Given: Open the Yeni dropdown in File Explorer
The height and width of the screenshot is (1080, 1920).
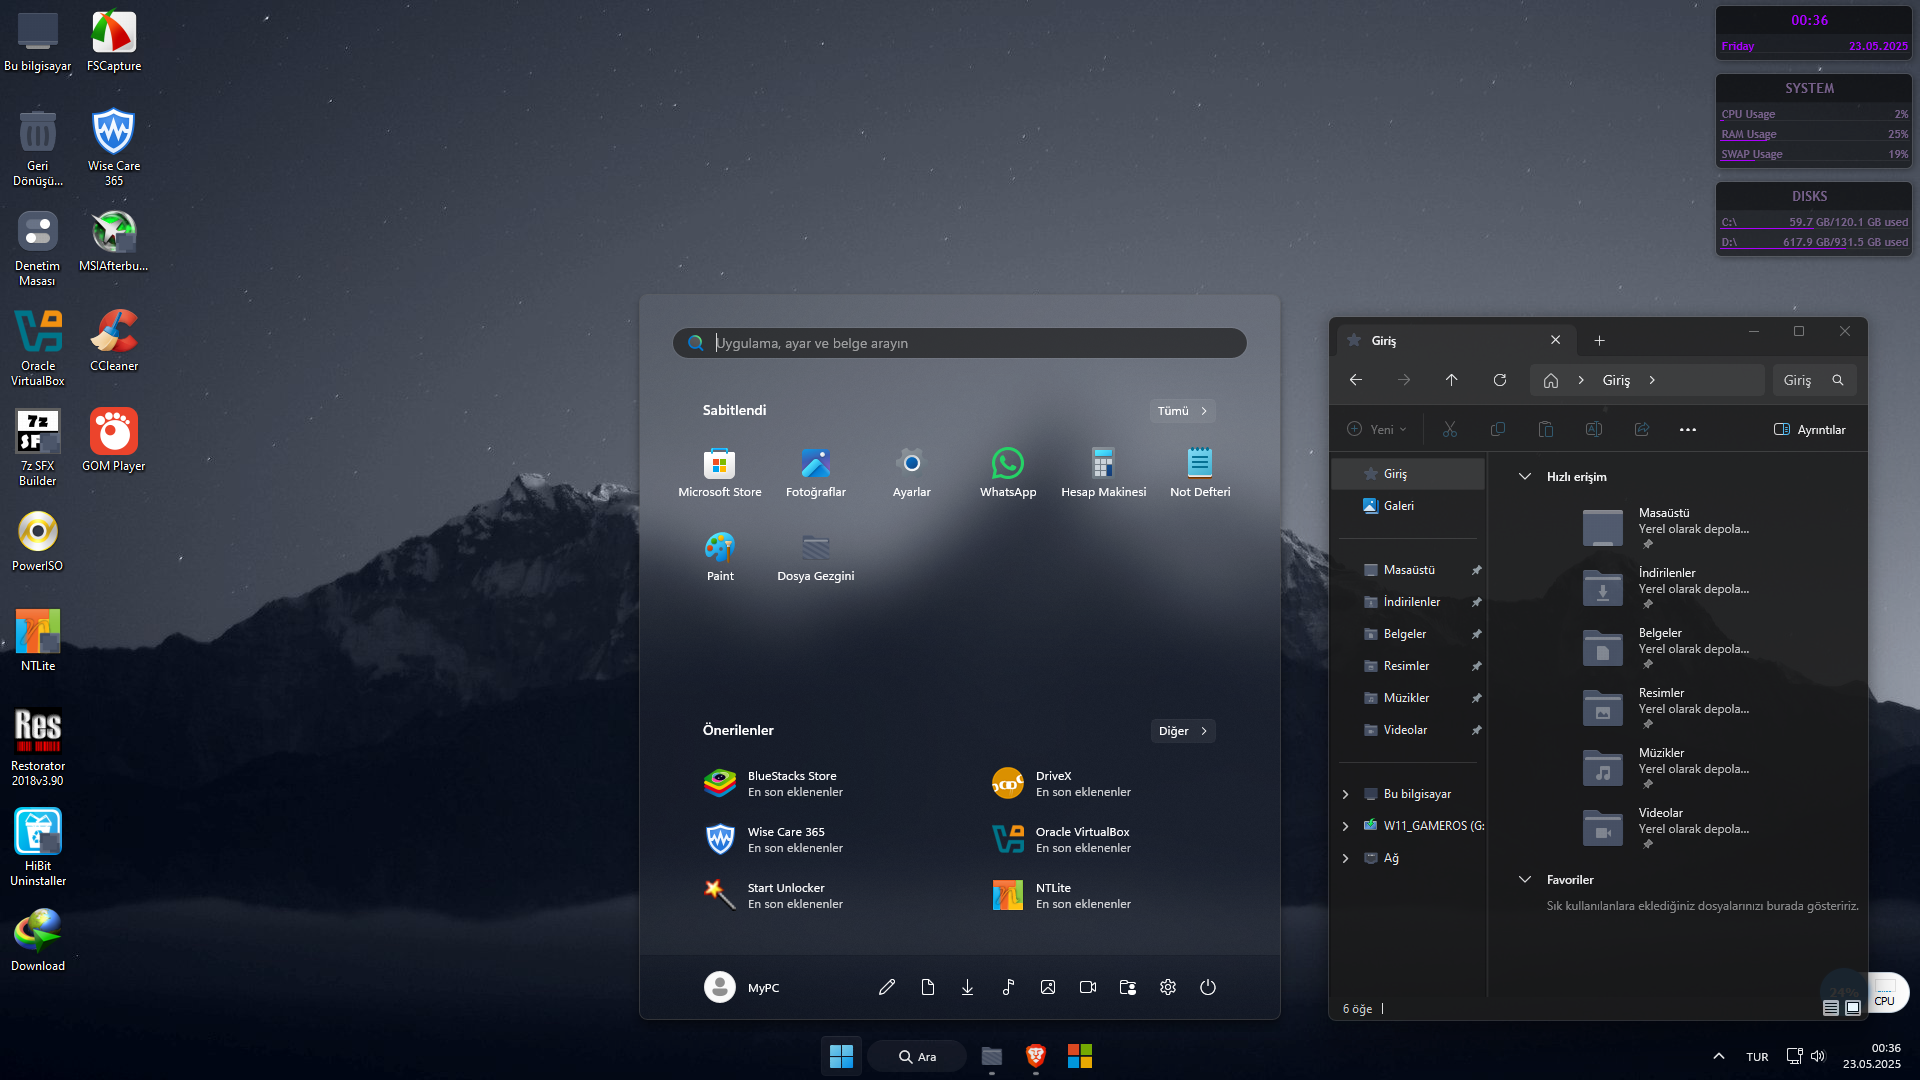Looking at the screenshot, I should point(1377,429).
